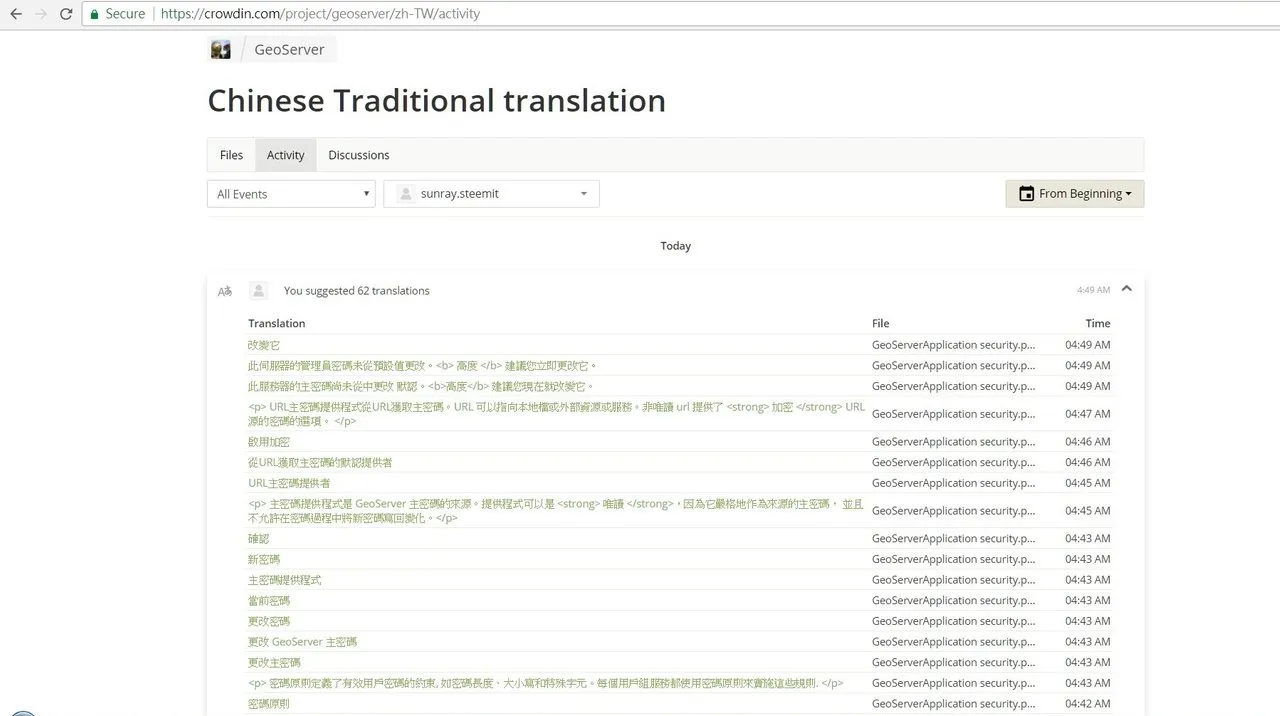Open the All Events dropdown

click(x=291, y=194)
